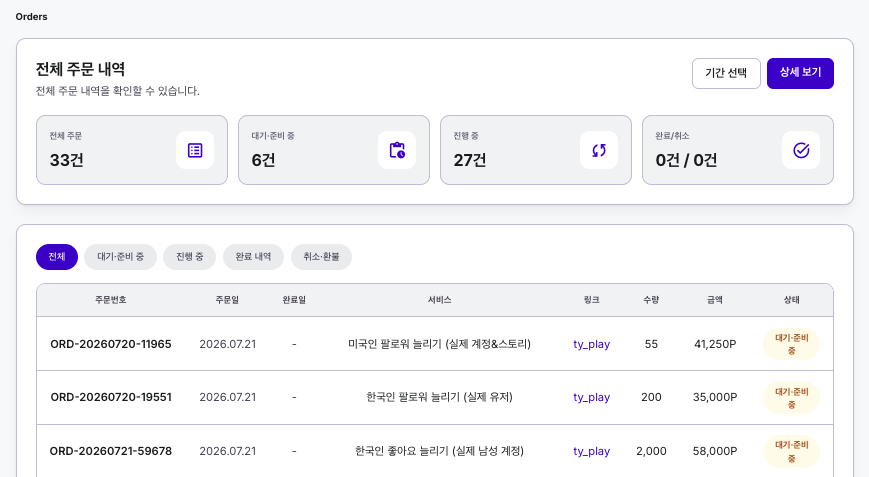Open ty_play link in order ORD-20260721-59678 row
The height and width of the screenshot is (477, 869).
tap(591, 451)
